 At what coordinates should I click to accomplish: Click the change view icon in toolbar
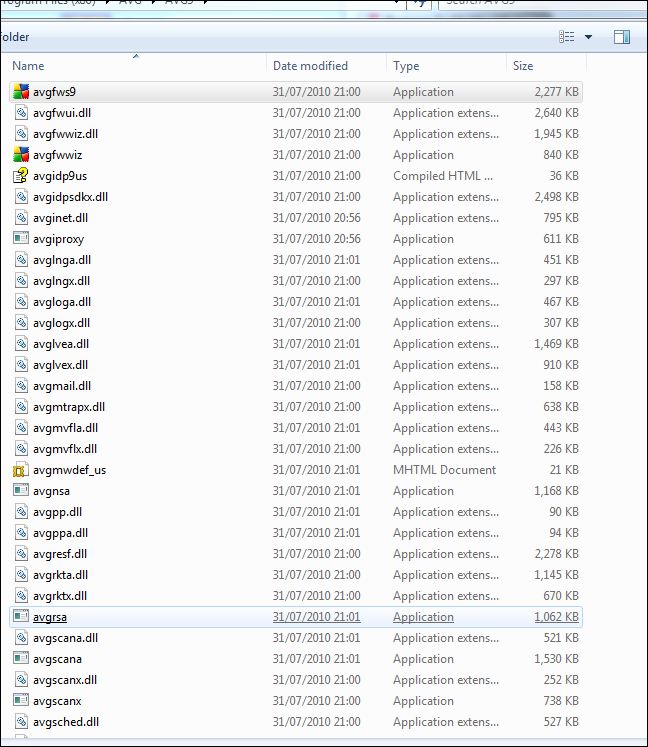point(567,37)
